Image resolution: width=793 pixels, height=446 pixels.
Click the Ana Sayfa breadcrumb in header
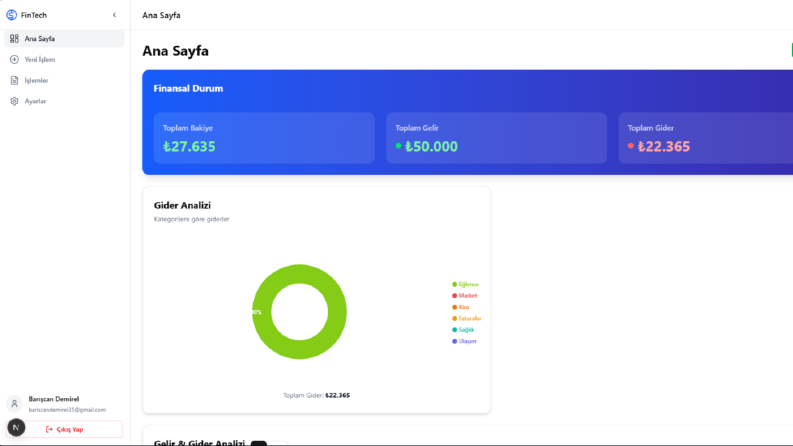(x=161, y=15)
